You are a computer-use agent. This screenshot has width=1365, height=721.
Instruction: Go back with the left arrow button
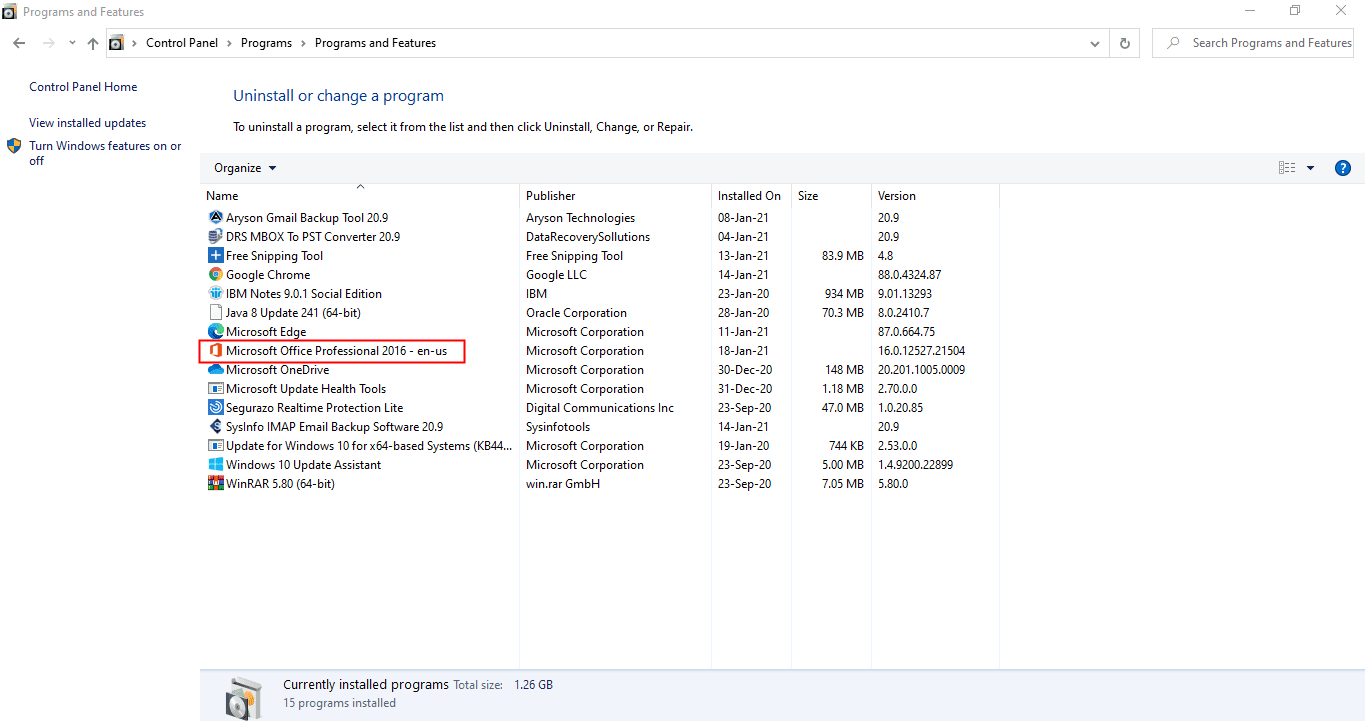19,43
